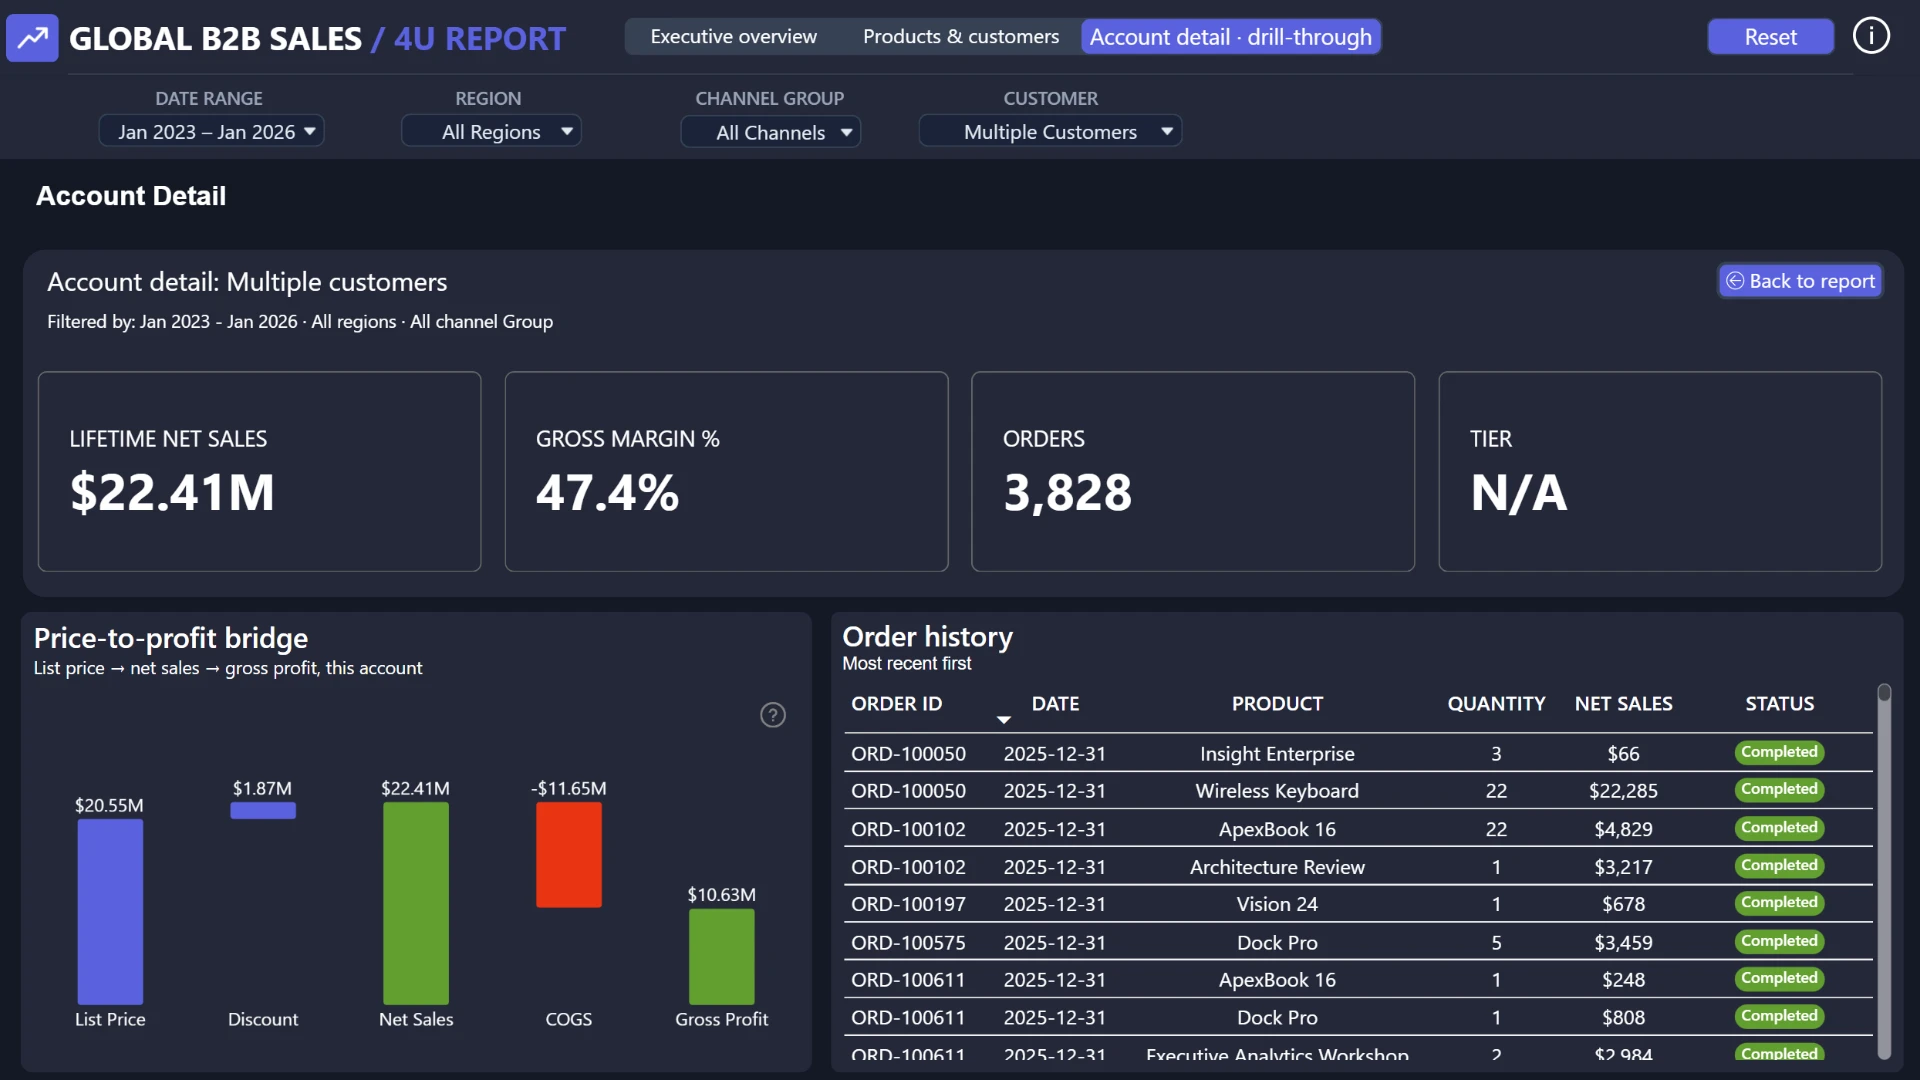Select the Wireless Keyboard product cell

pyautogui.click(x=1277, y=791)
